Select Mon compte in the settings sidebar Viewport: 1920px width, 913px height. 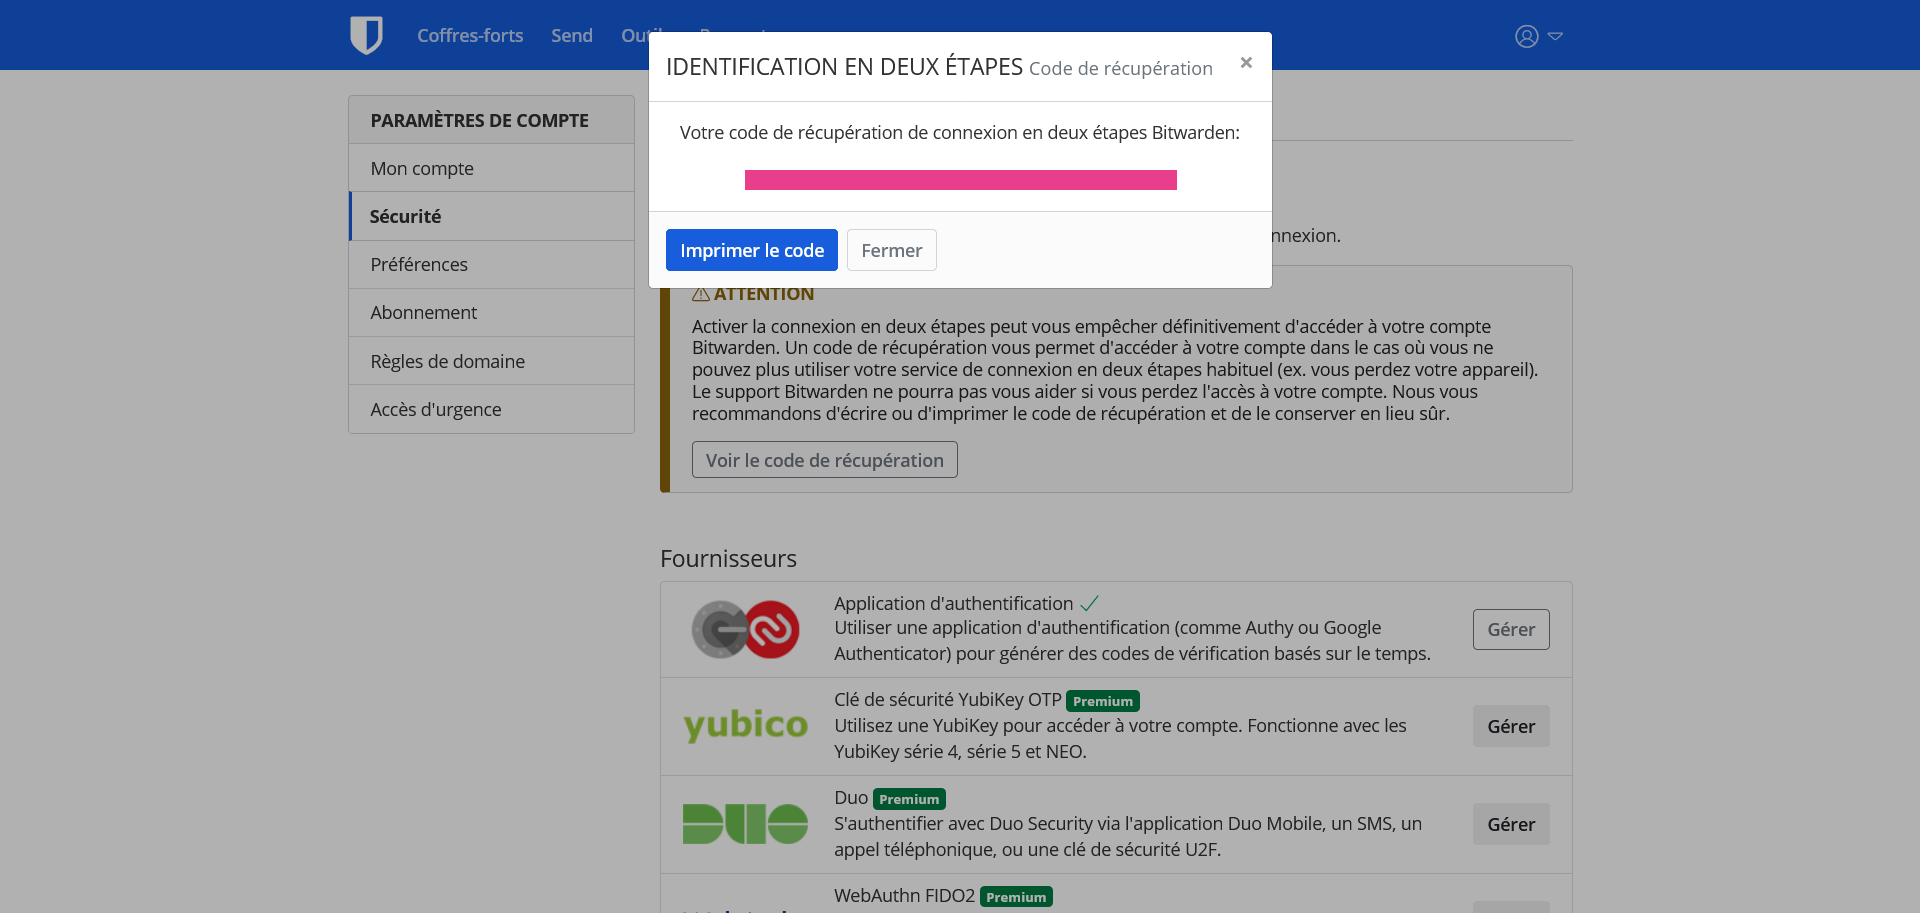(422, 168)
